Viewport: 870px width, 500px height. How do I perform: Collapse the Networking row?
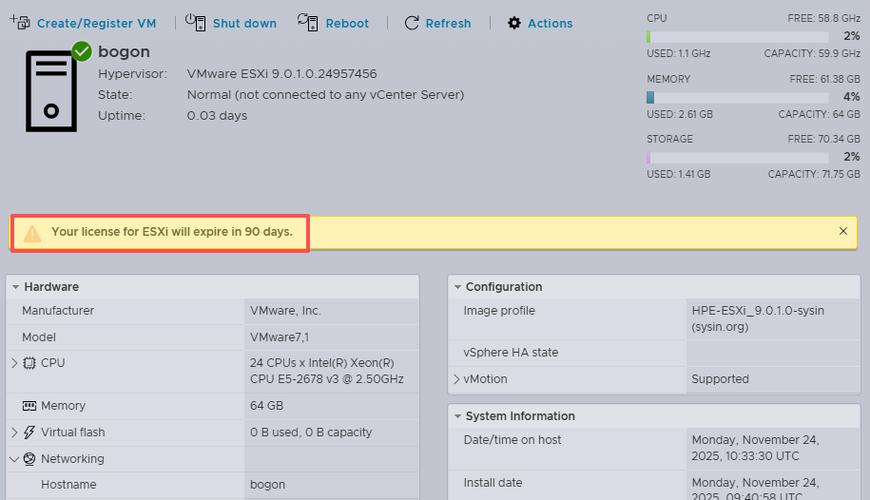[14, 459]
